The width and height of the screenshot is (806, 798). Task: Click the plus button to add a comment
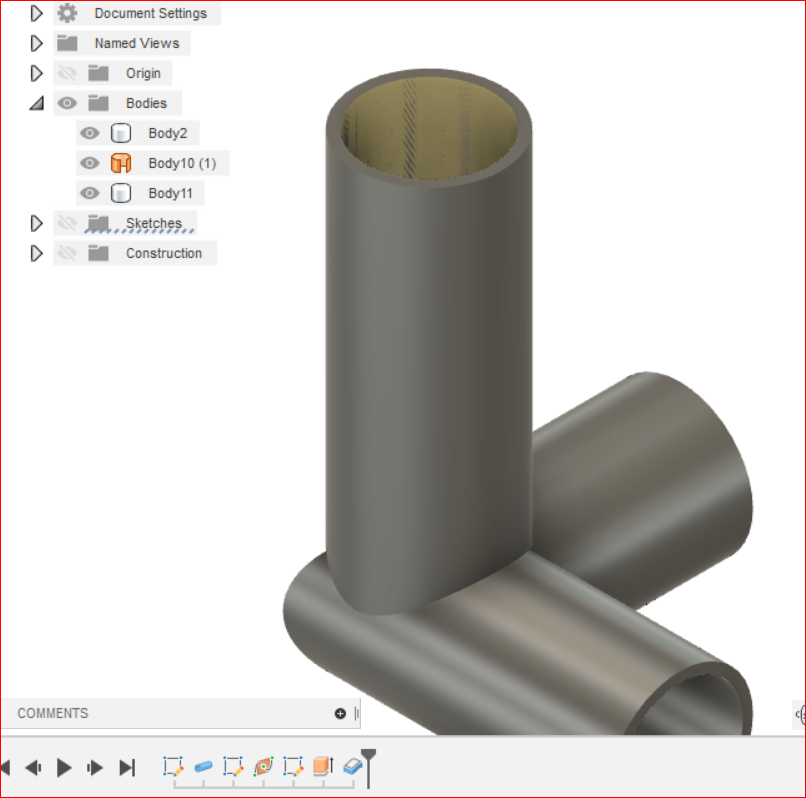click(340, 713)
